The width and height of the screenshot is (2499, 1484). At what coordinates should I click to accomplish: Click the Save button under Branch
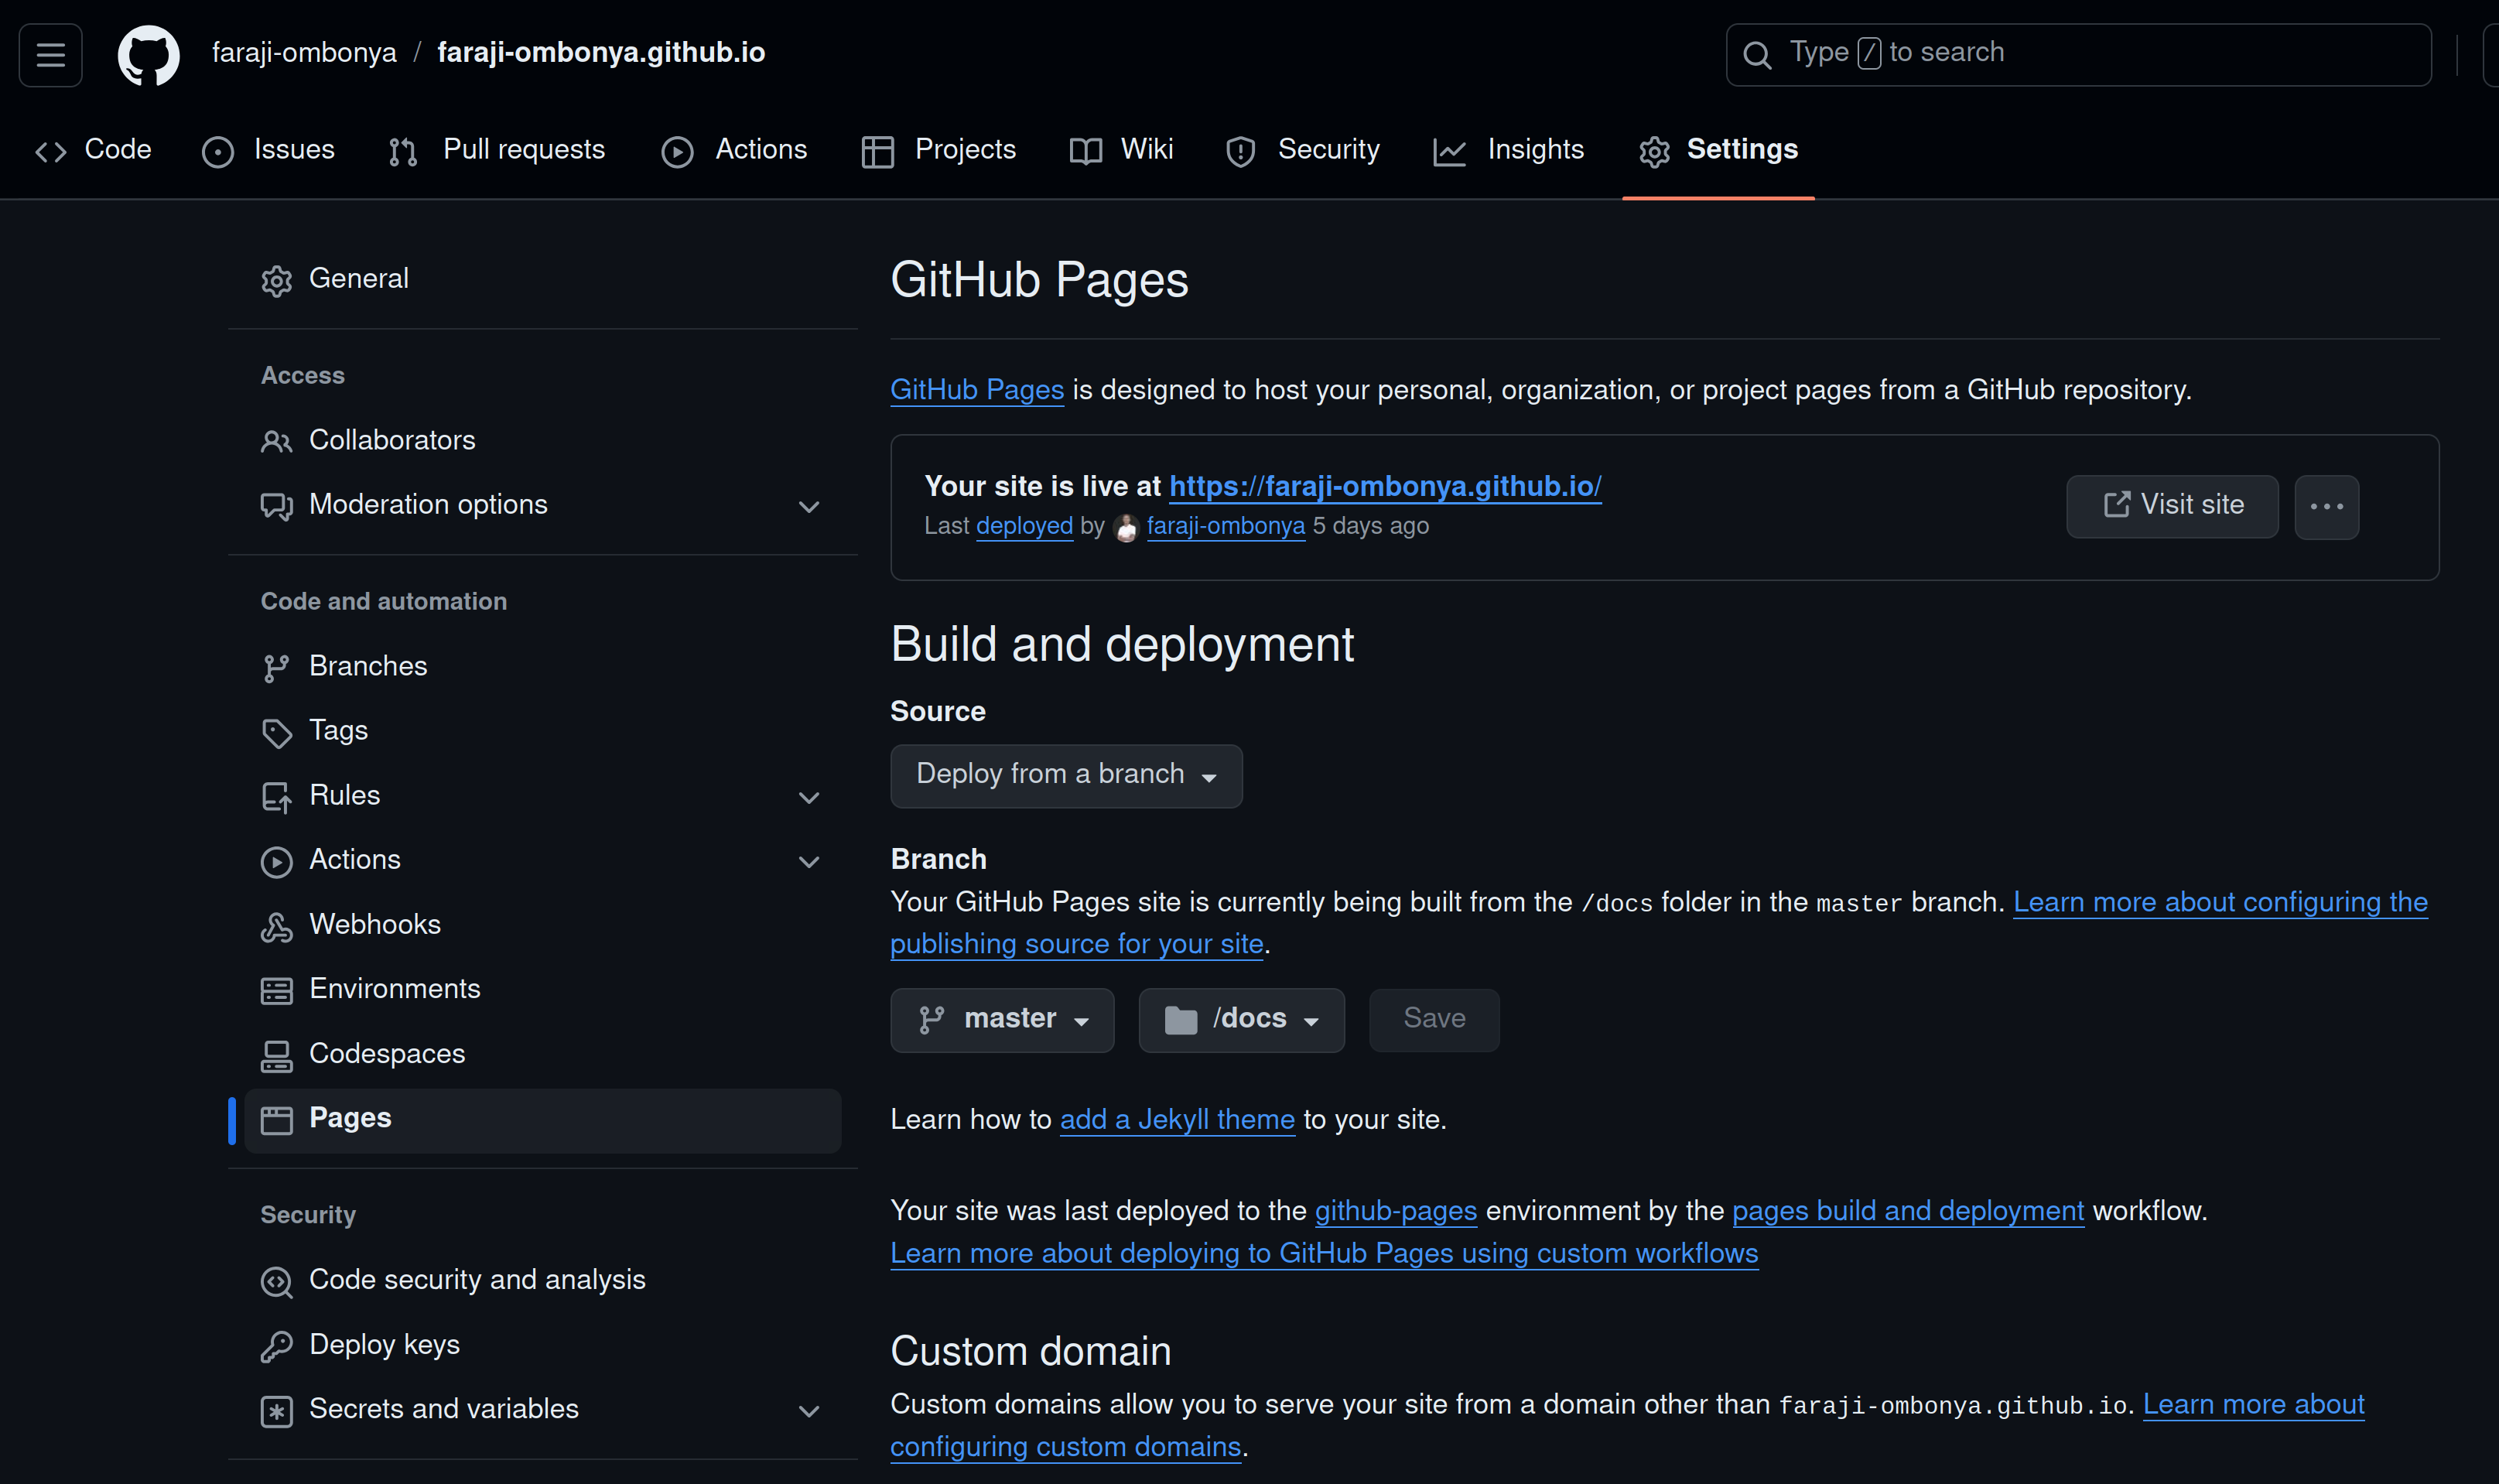(x=1433, y=1019)
